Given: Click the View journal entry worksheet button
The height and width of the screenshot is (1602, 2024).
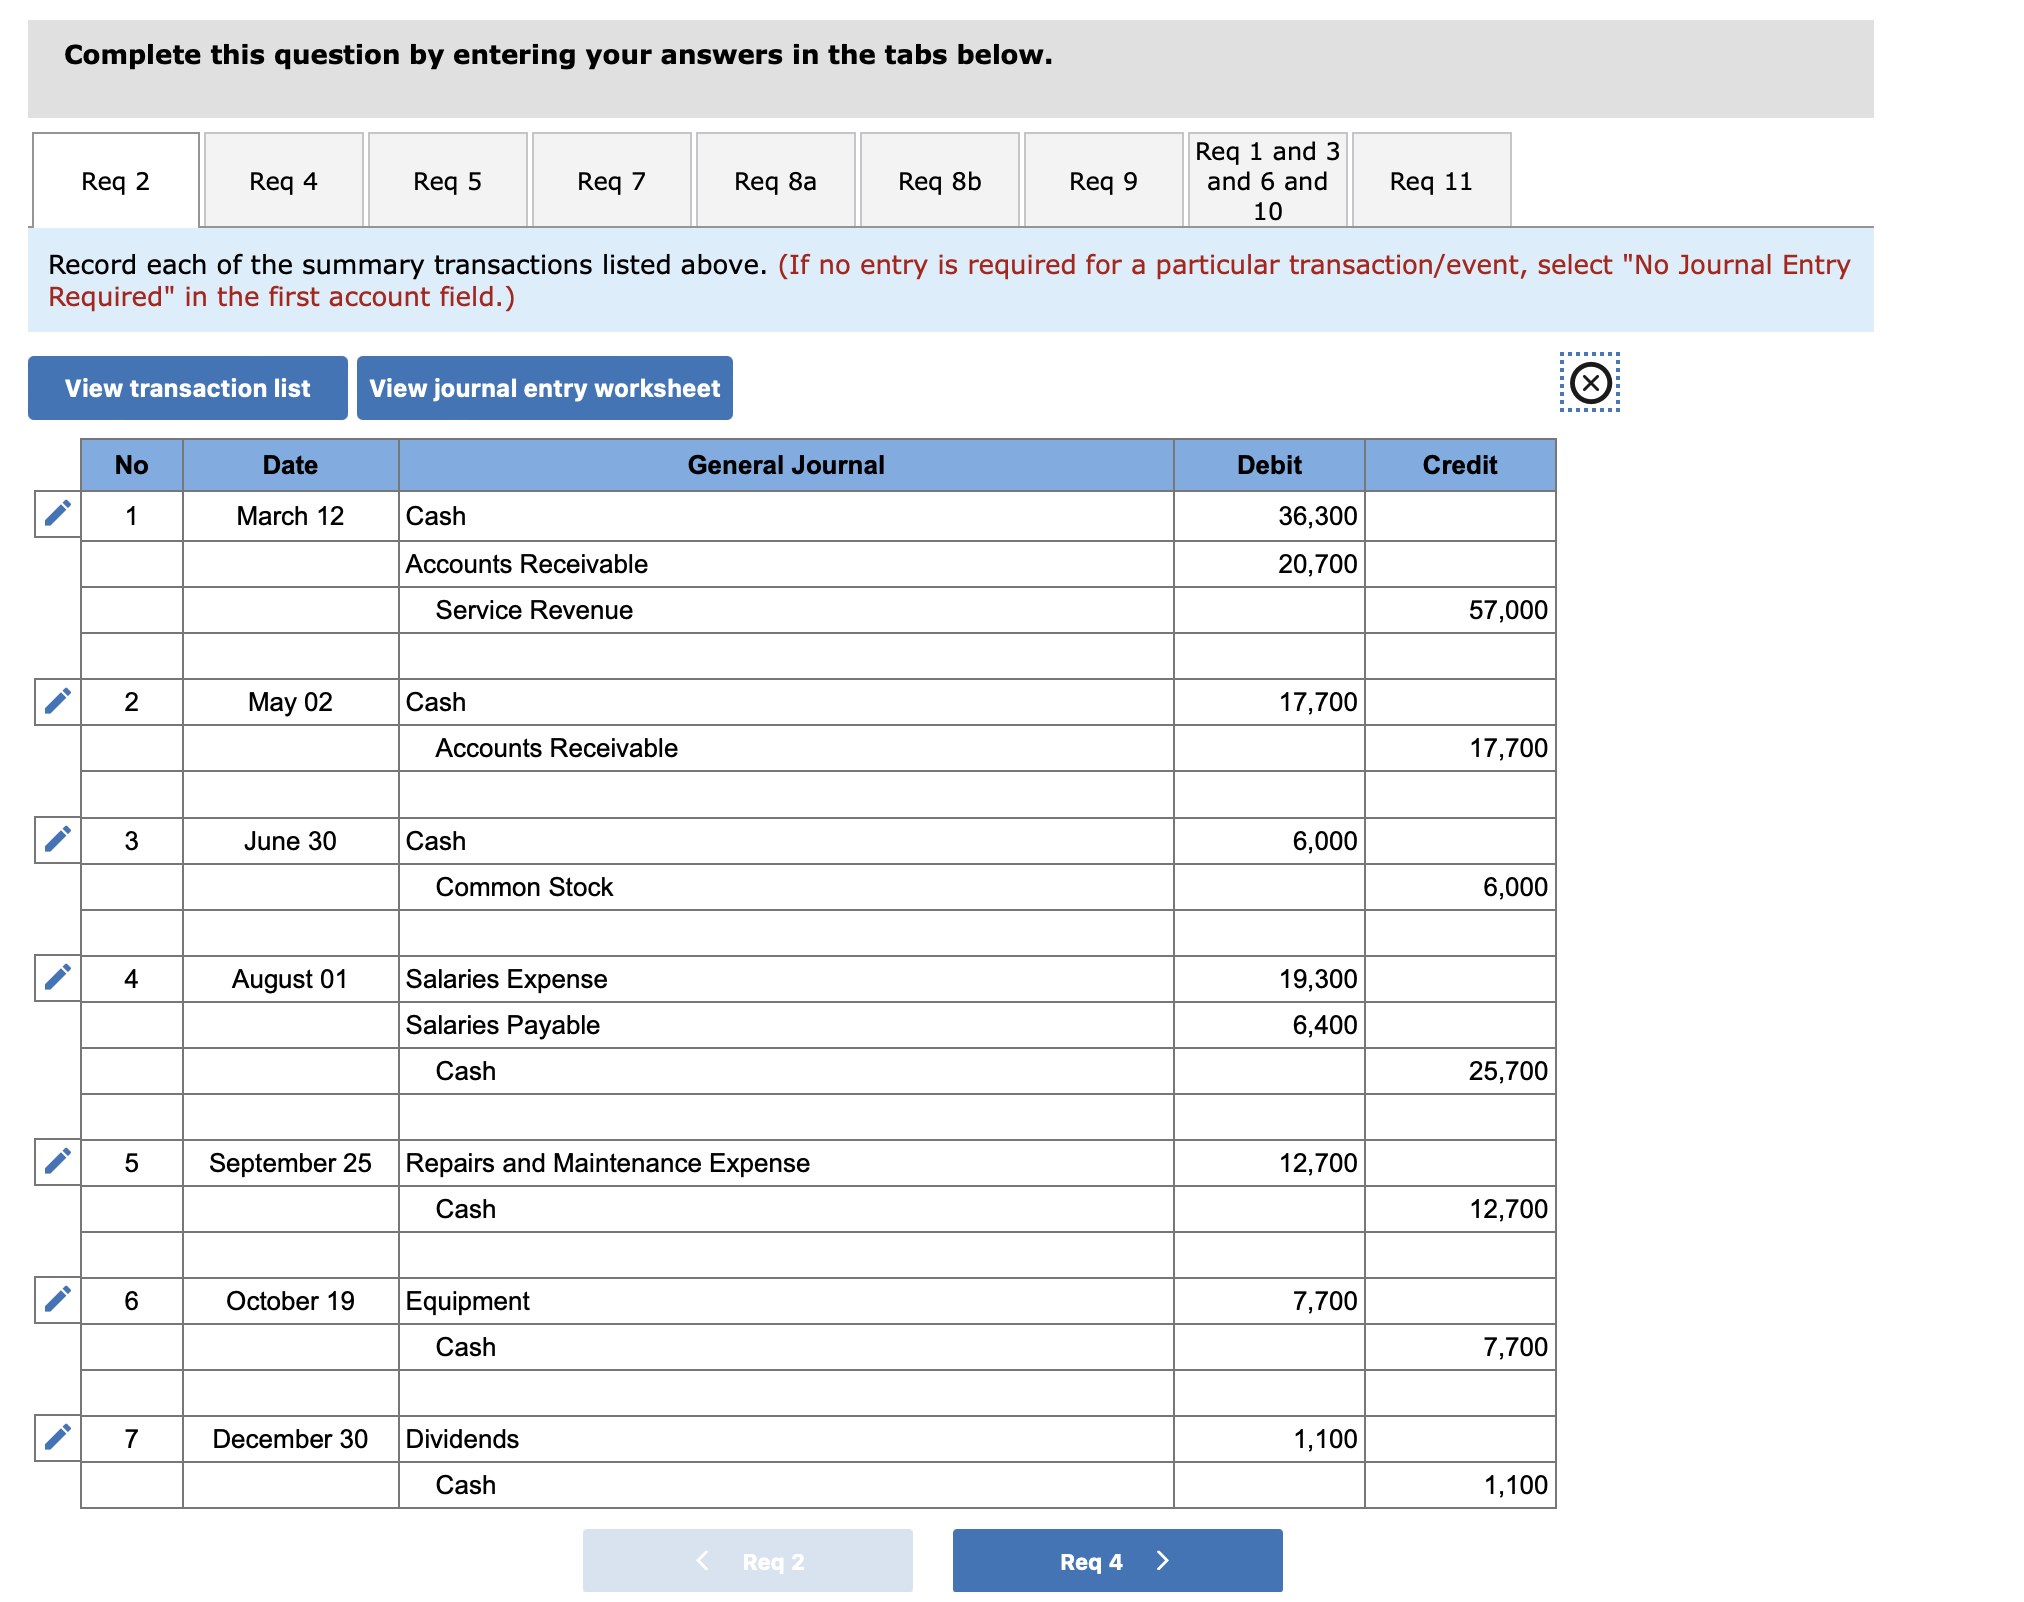Looking at the screenshot, I should [544, 388].
